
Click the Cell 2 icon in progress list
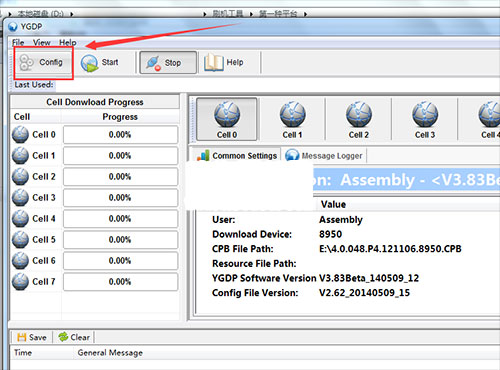pyautogui.click(x=20, y=177)
